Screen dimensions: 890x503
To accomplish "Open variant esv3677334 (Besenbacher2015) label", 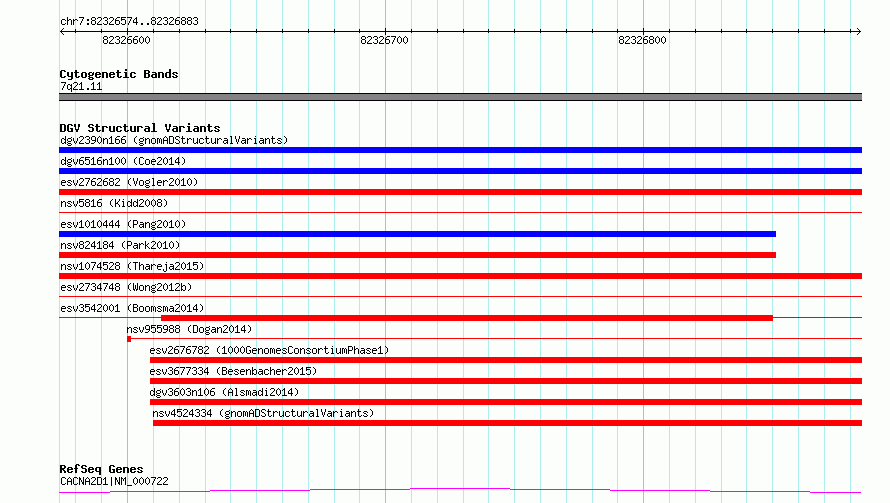I will point(233,371).
